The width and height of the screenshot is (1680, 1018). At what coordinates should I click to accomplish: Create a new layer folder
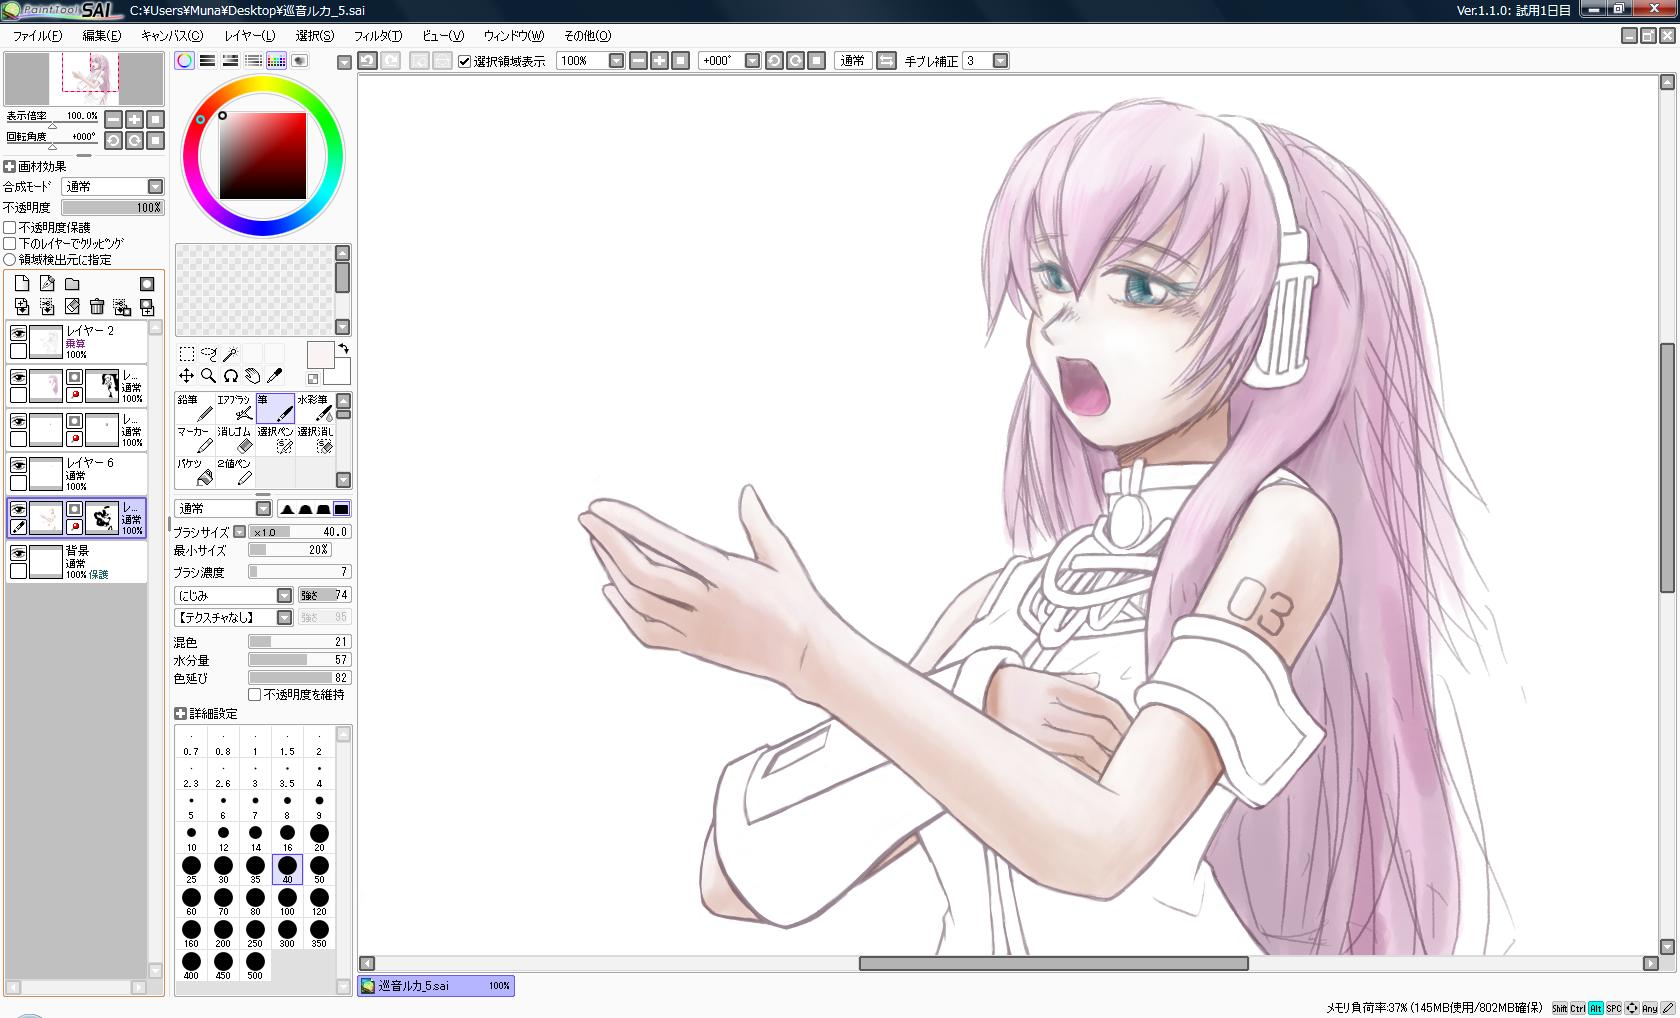click(72, 284)
